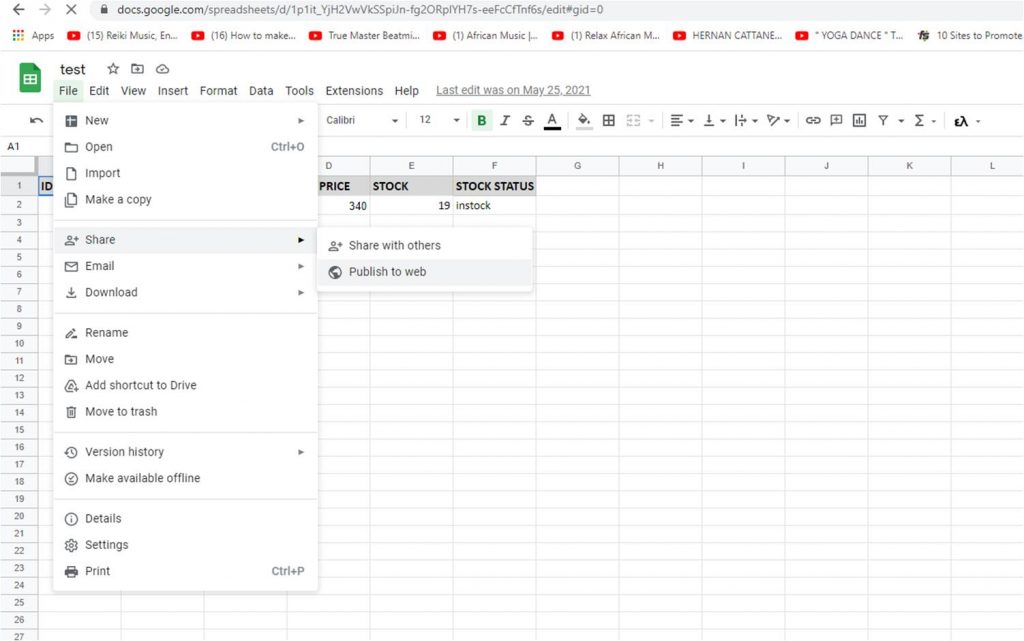Open the Insert menu
Image resolution: width=1024 pixels, height=641 pixels.
172,91
